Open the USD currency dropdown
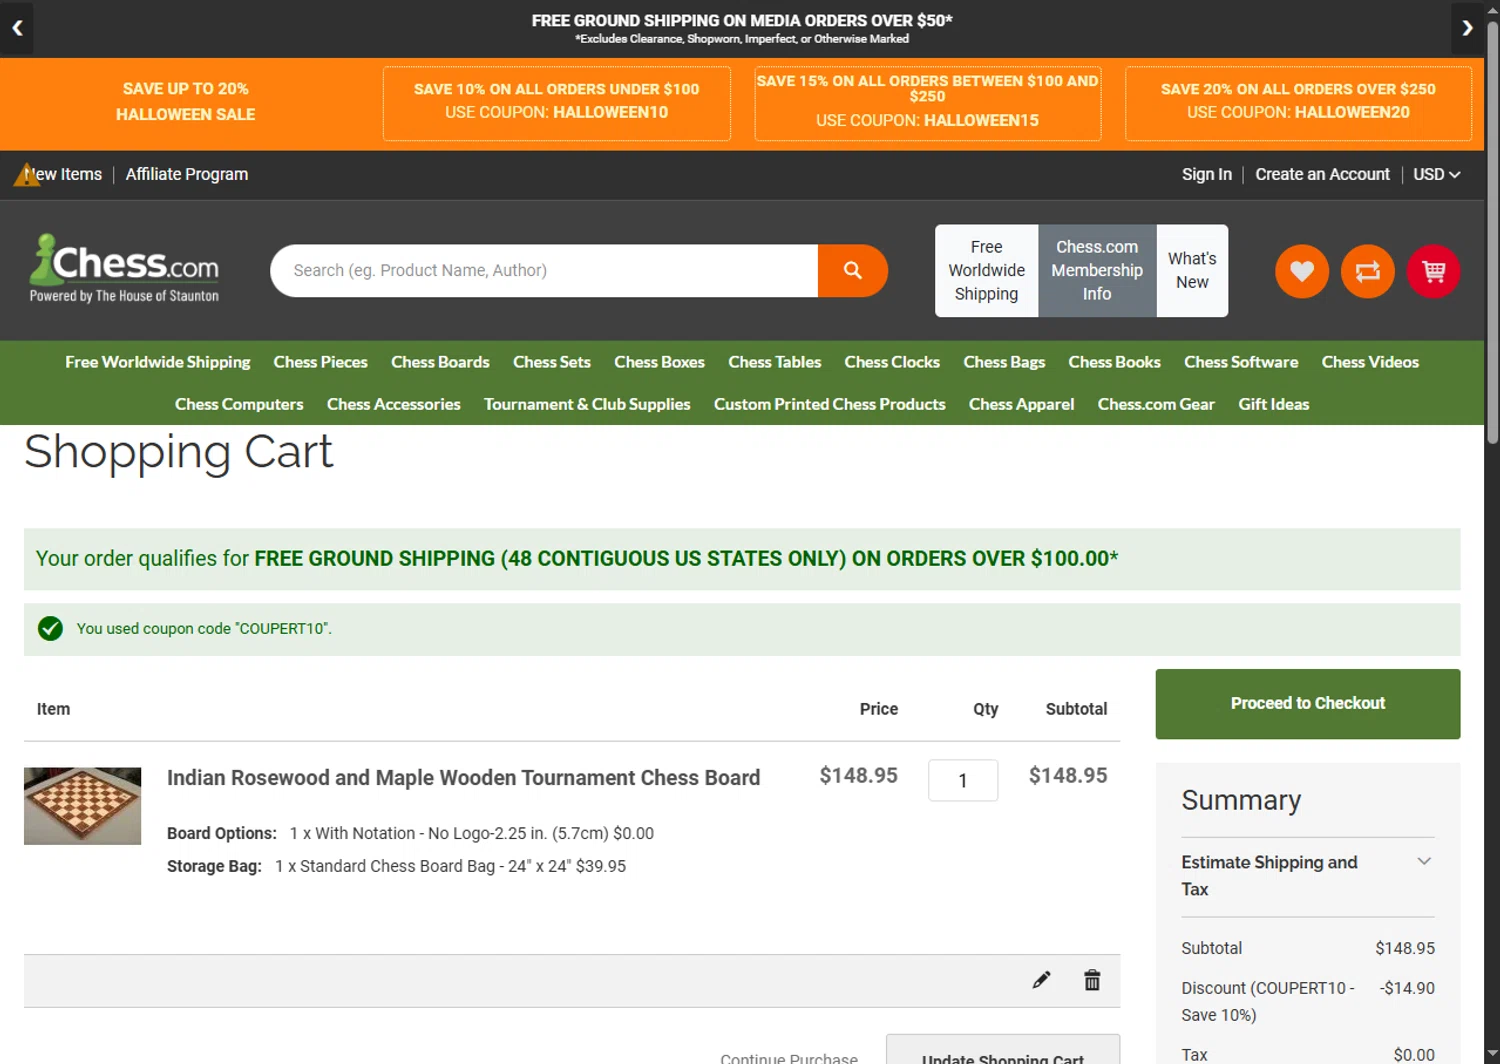1500x1064 pixels. [1436, 174]
